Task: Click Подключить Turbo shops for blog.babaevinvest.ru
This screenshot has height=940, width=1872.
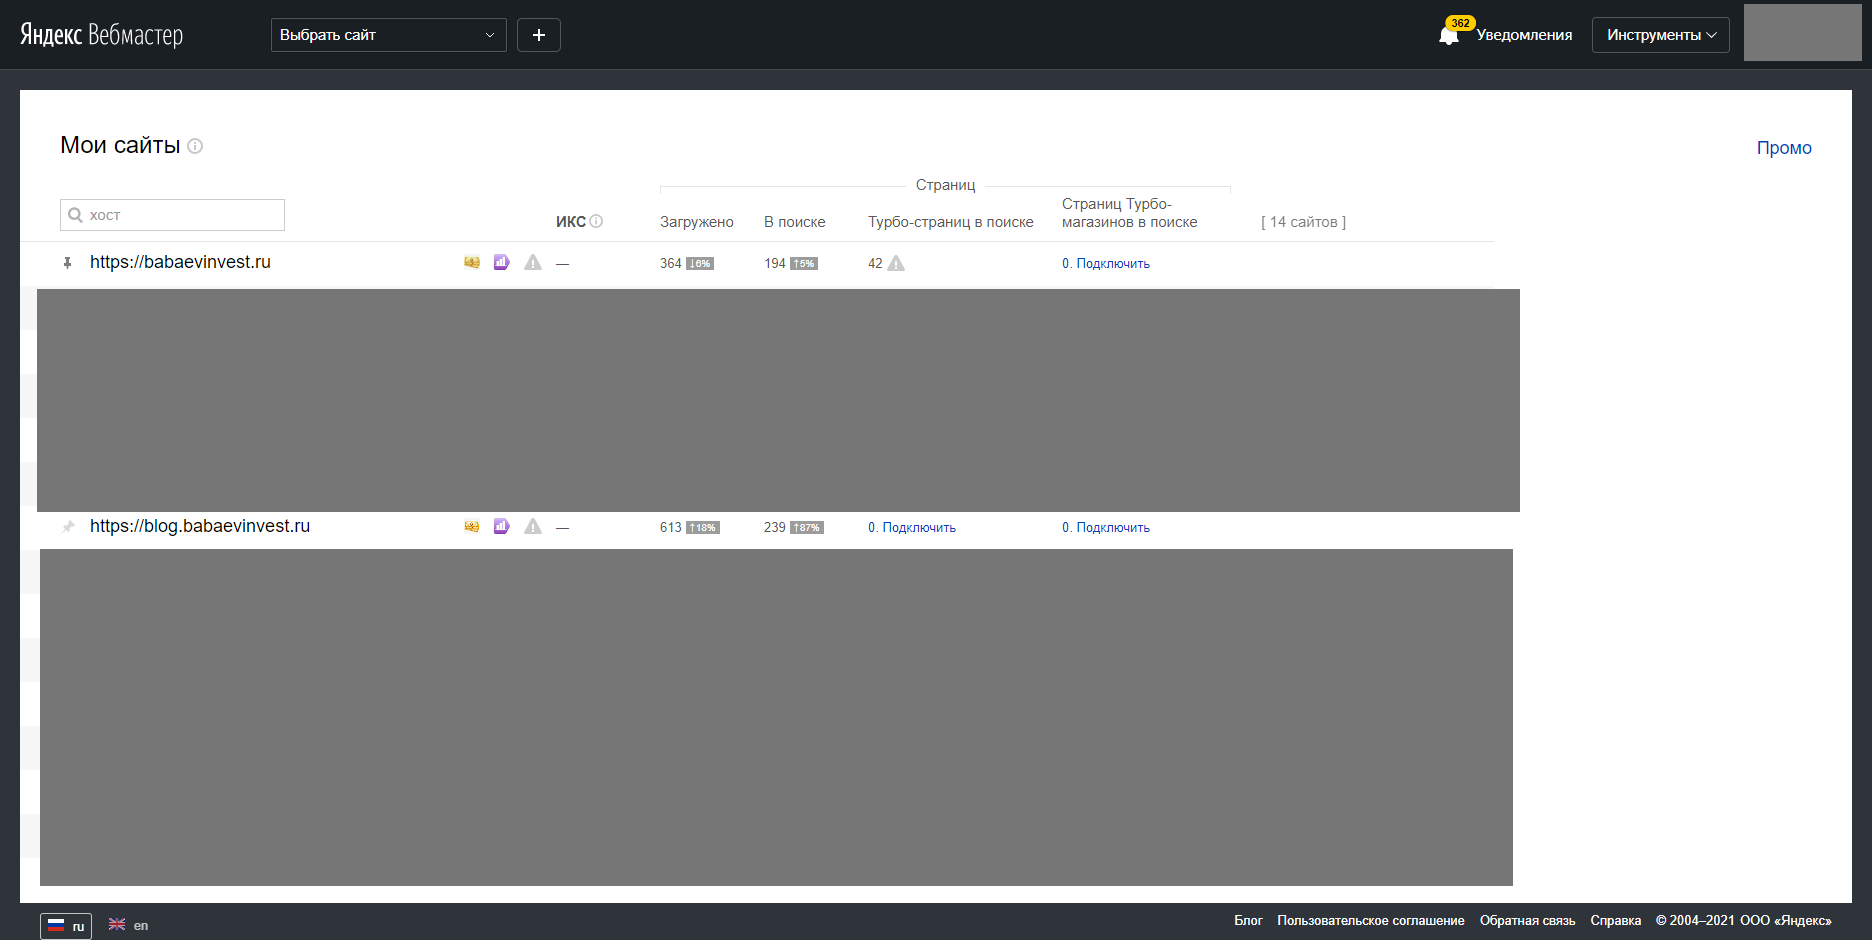Action: (1113, 528)
